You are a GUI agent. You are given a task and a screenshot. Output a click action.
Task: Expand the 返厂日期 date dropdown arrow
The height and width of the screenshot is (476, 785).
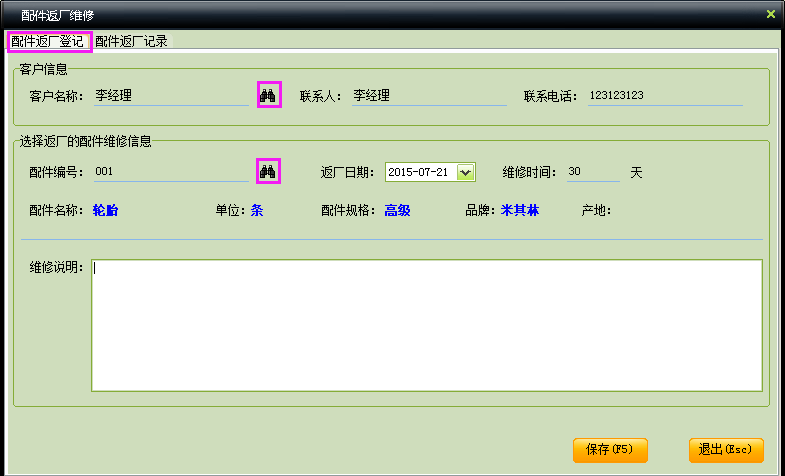[466, 173]
